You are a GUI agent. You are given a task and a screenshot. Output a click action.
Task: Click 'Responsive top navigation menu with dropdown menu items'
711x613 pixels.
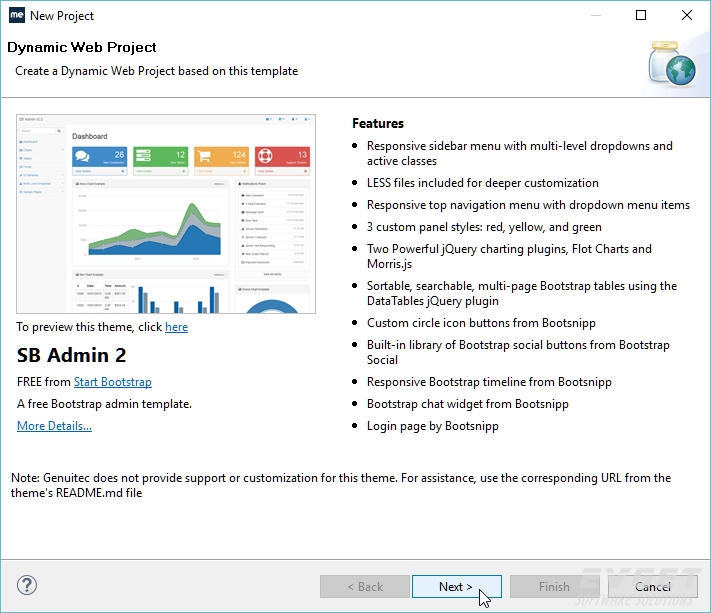528,205
